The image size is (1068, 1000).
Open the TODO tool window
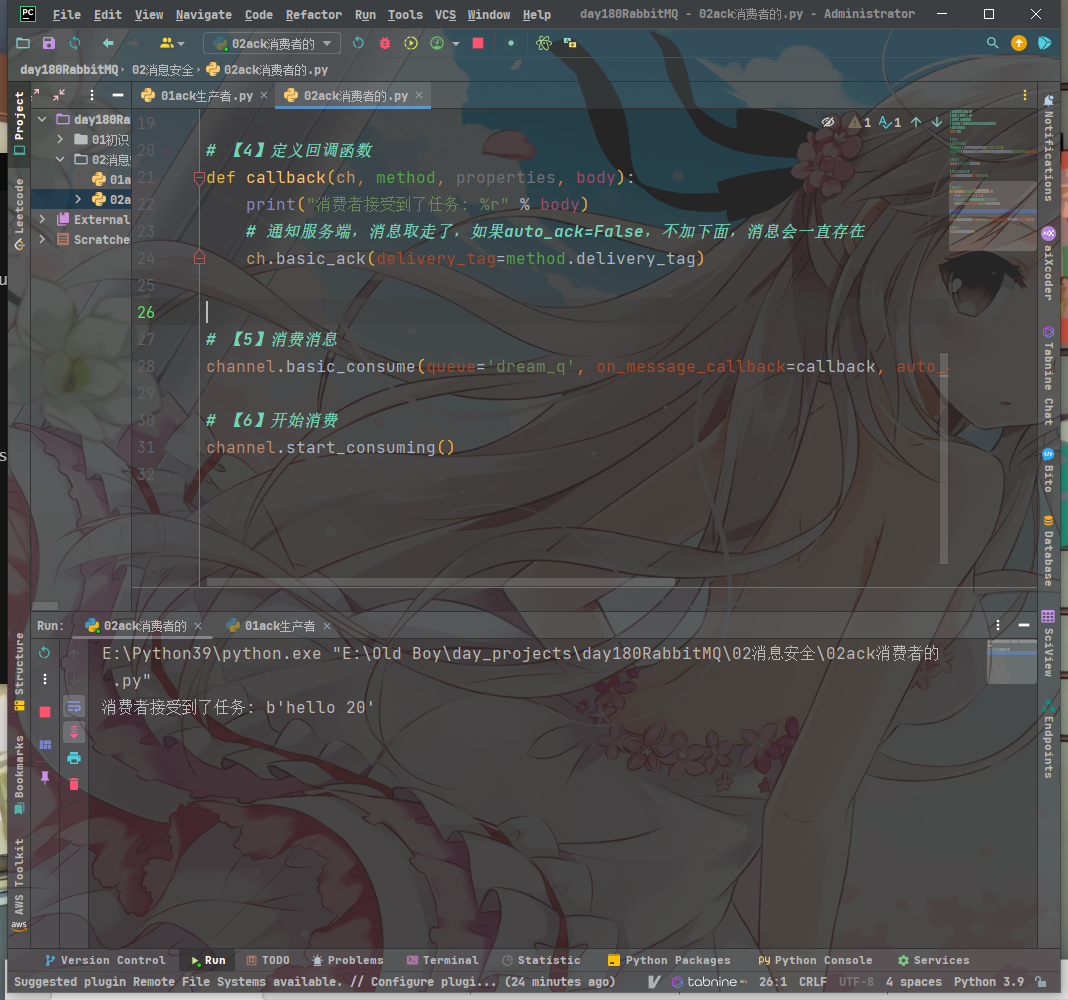pyautogui.click(x=268, y=960)
